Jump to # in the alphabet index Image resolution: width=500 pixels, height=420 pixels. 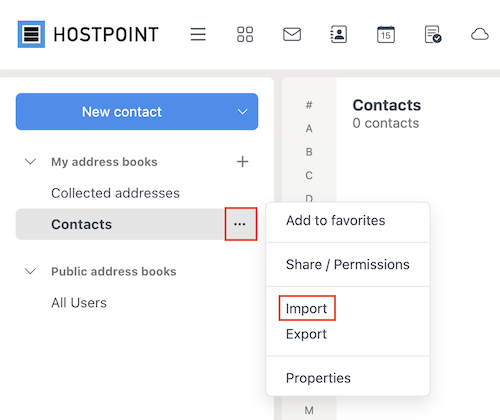(x=309, y=105)
